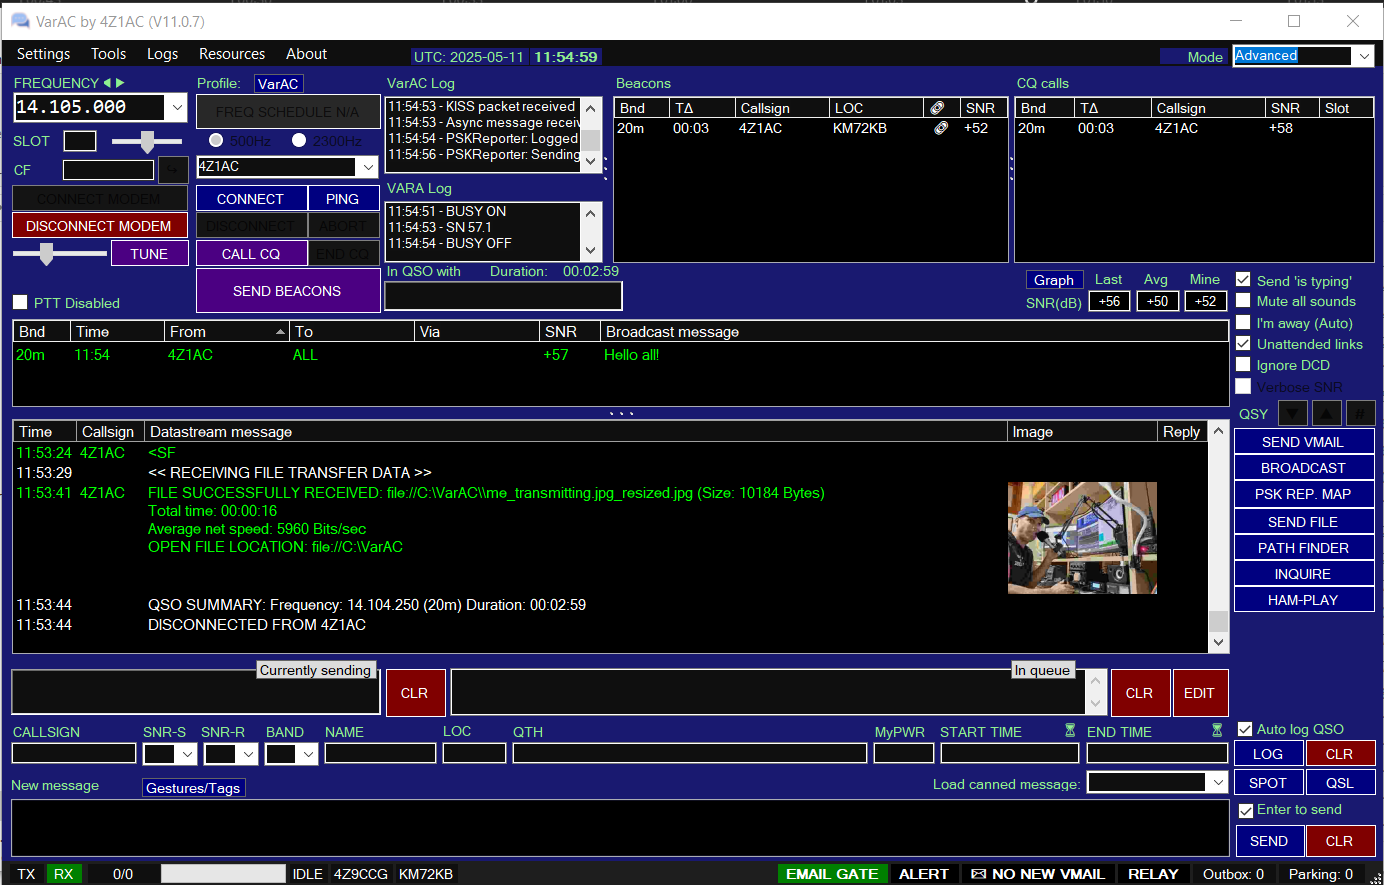This screenshot has height=885, width=1384.
Task: Click the CONNECT button
Action: click(x=250, y=199)
